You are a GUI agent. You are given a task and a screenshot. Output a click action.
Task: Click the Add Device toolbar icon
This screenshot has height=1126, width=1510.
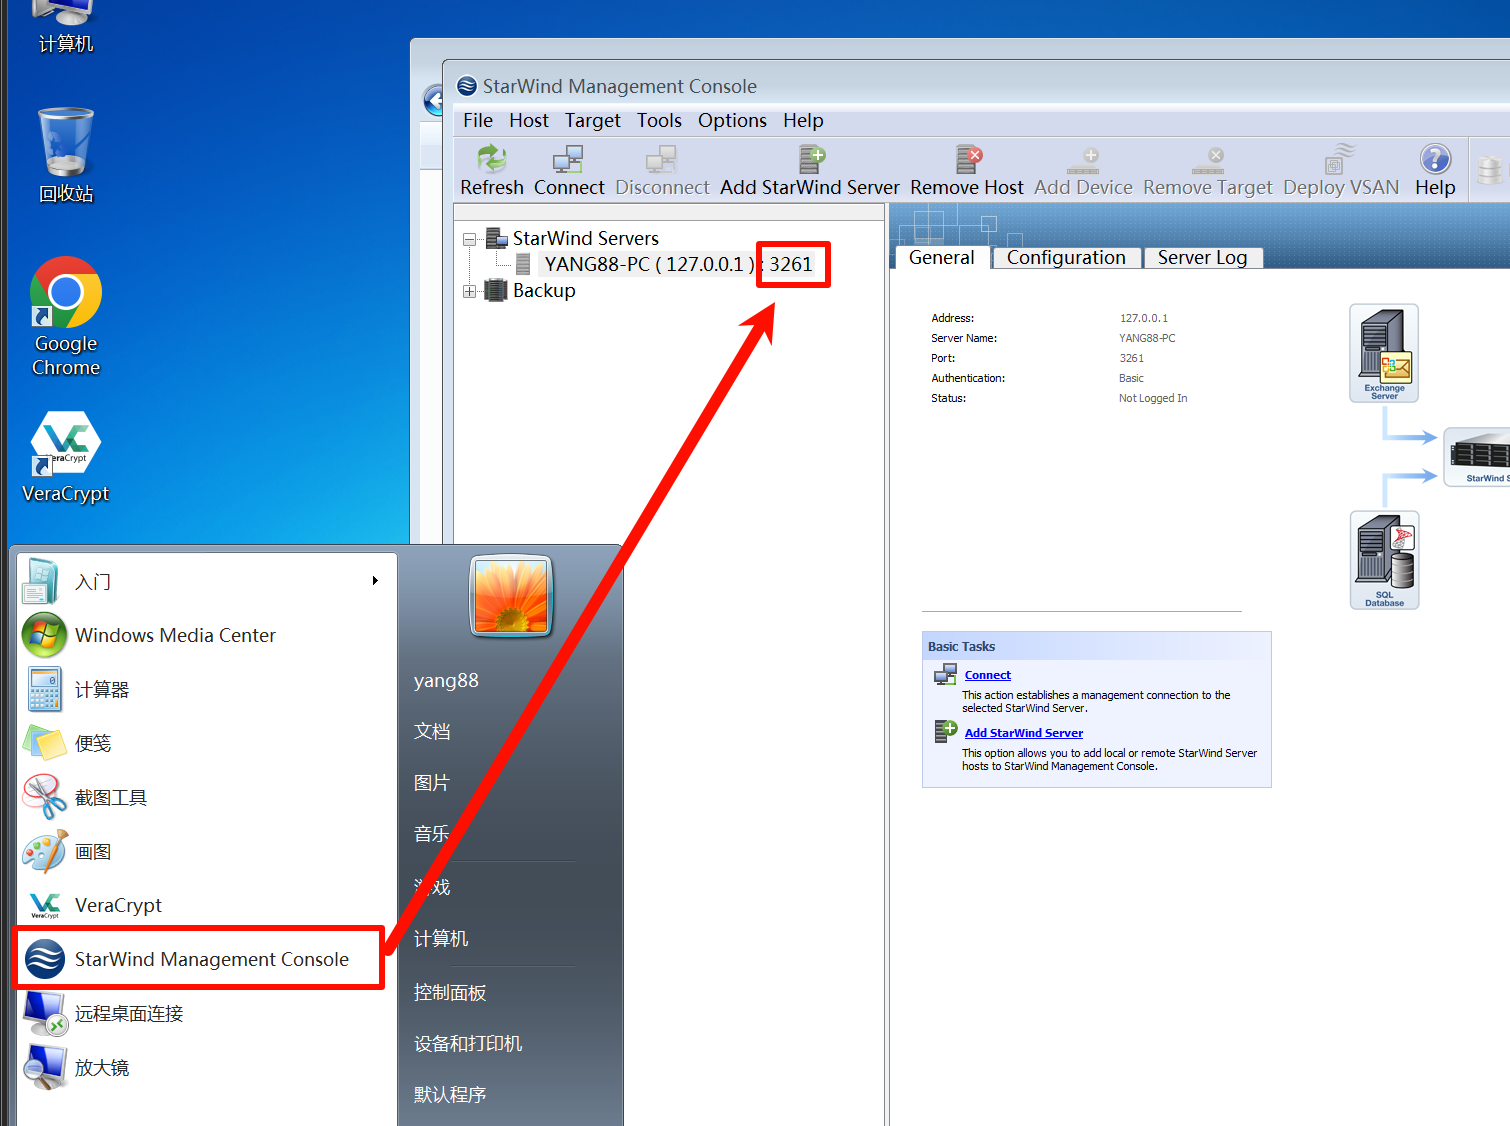point(1083,159)
